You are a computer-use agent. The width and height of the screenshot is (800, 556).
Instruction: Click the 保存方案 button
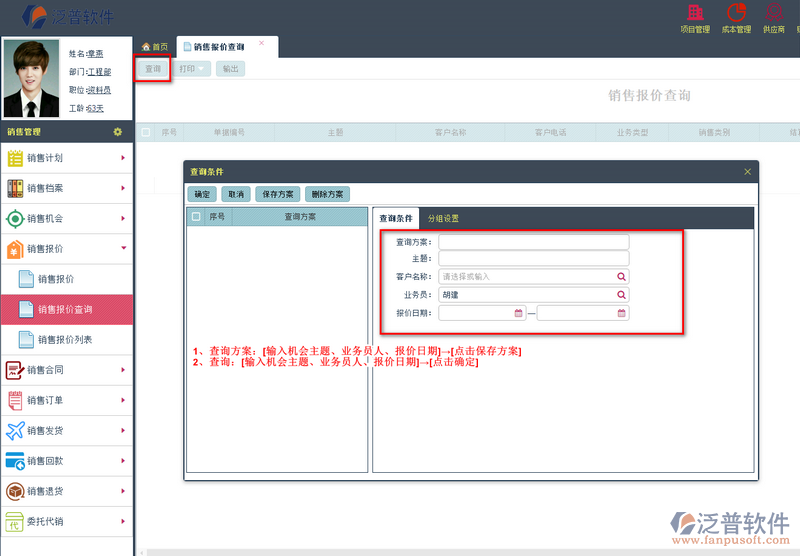278,194
